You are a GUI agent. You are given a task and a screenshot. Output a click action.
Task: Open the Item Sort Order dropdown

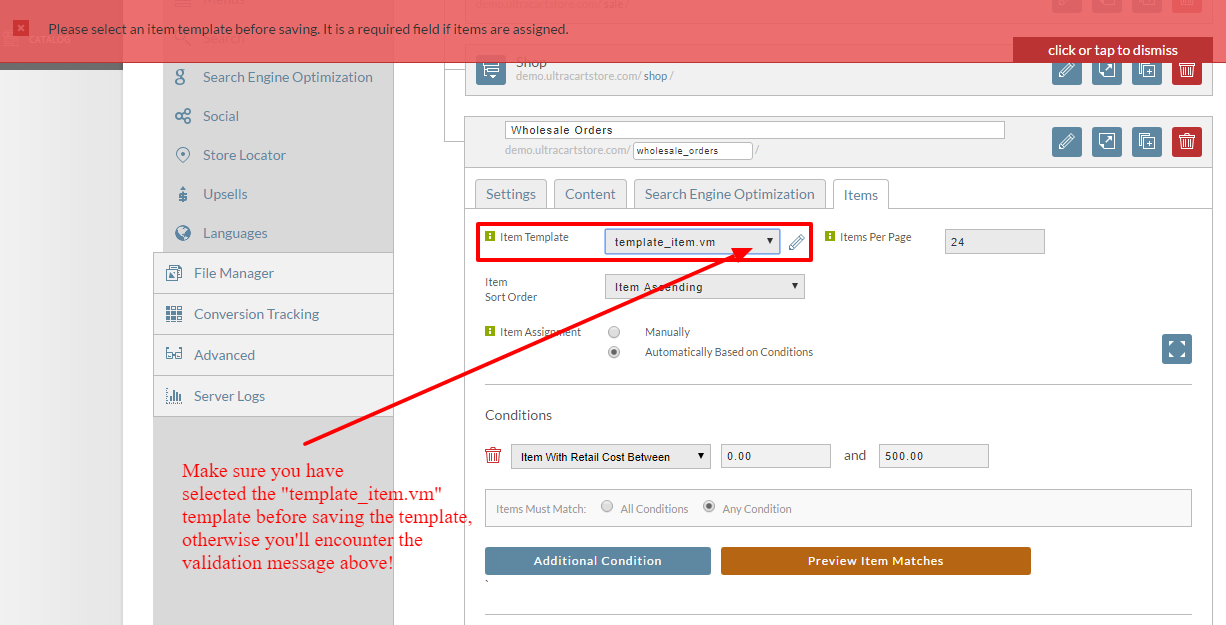(705, 287)
